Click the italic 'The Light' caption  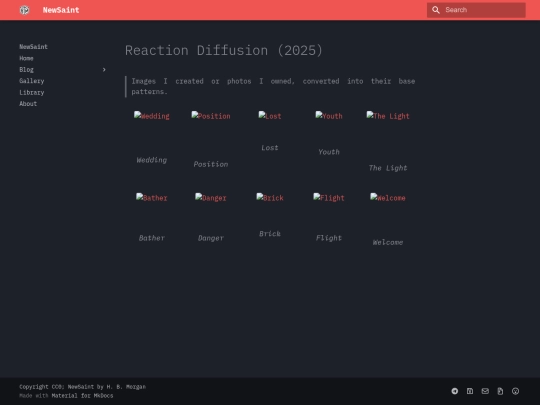pos(388,168)
